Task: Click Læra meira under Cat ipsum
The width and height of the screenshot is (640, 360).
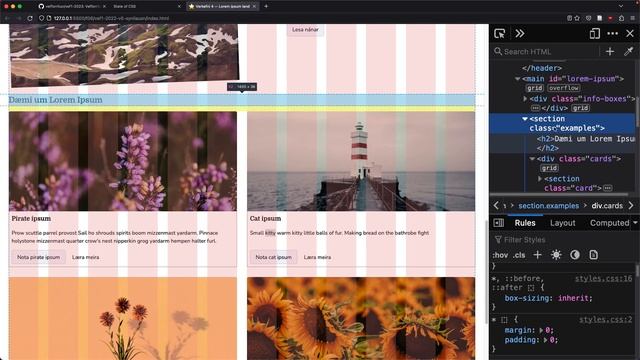Action: pos(317,257)
